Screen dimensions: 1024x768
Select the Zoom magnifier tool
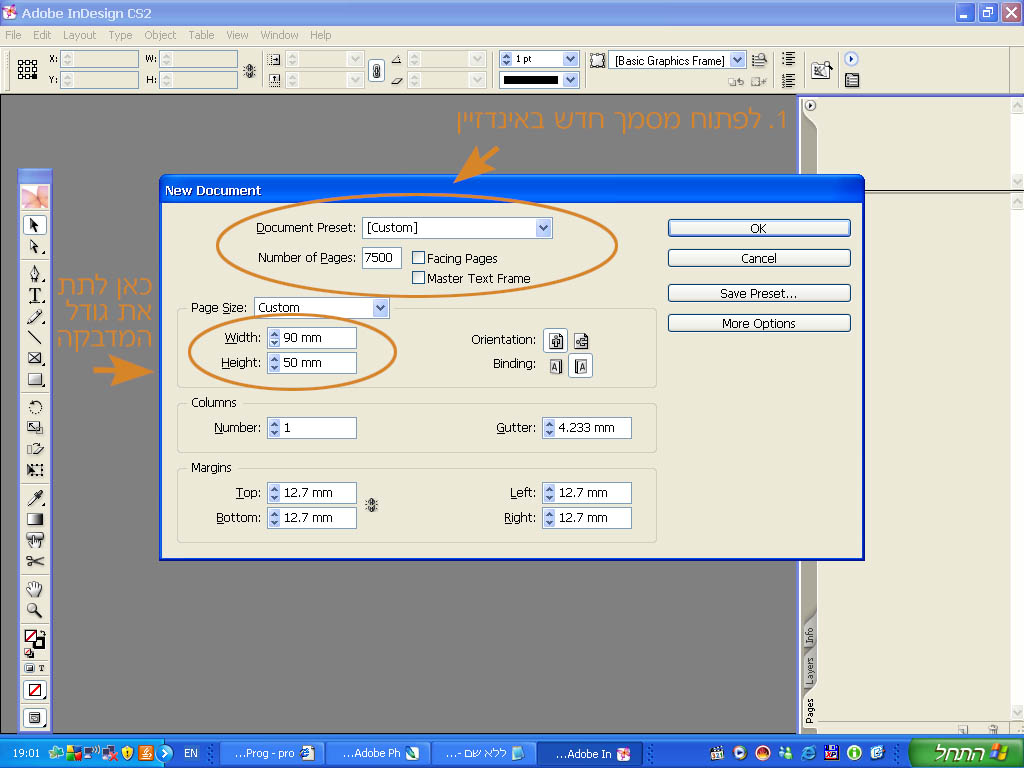click(35, 611)
